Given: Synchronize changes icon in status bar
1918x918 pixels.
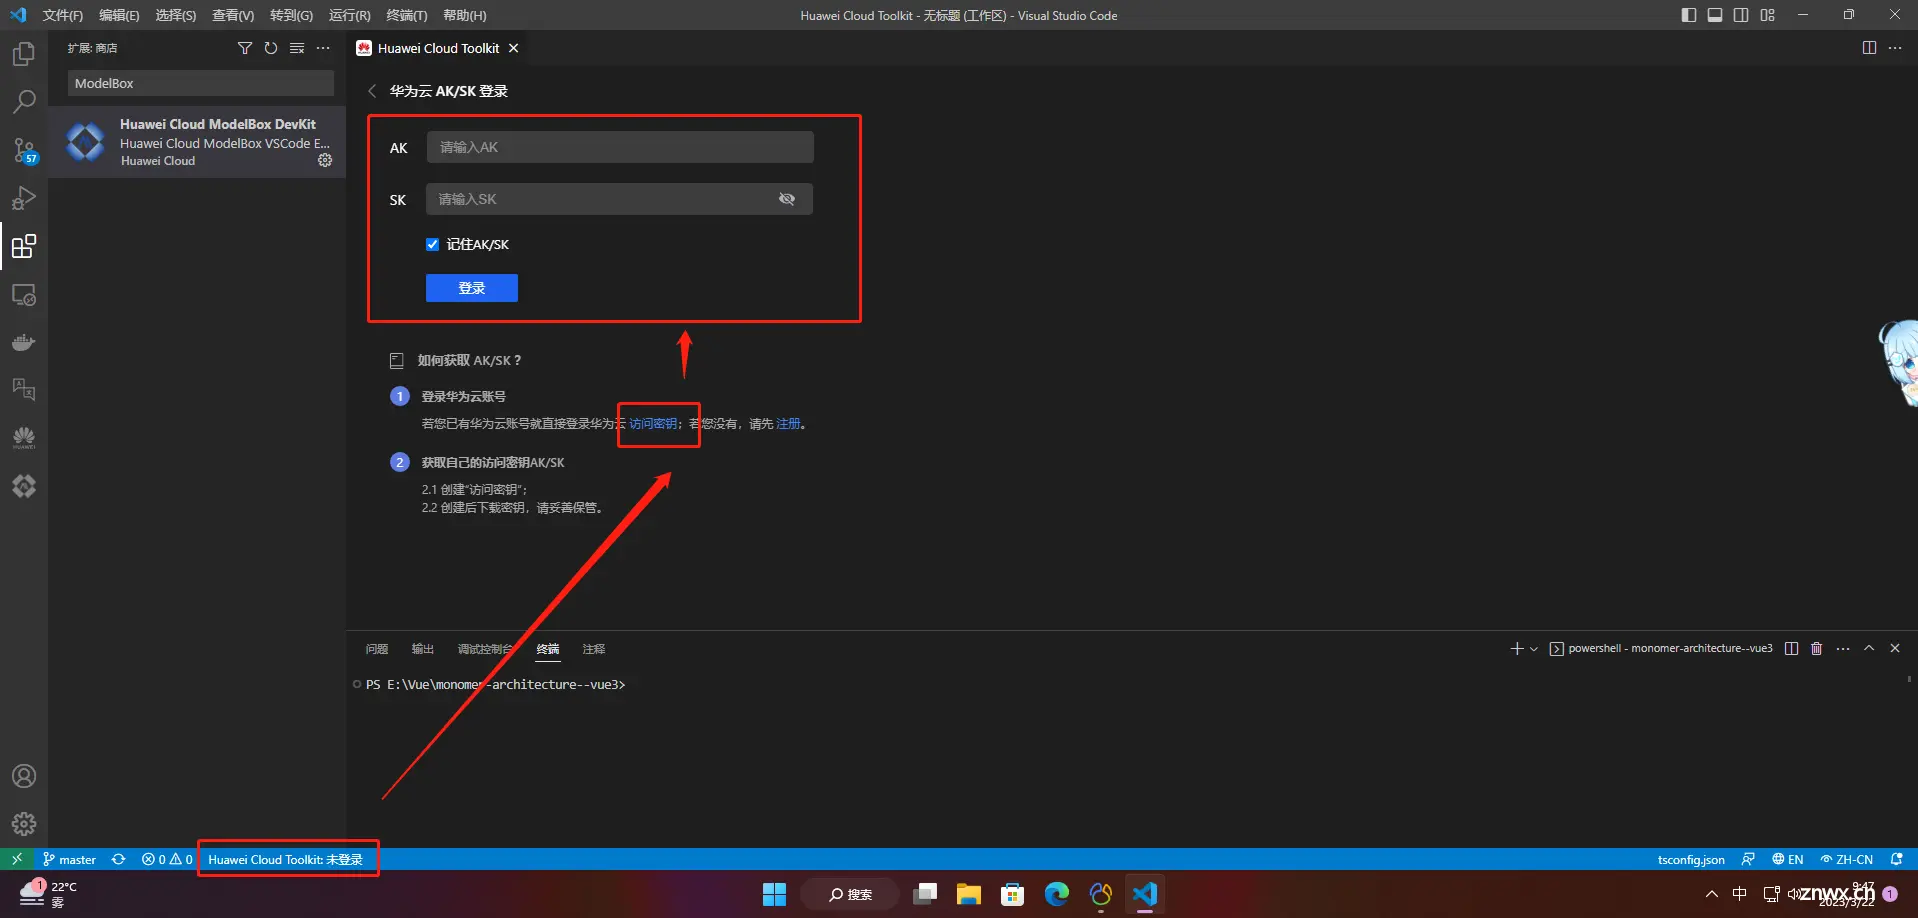Looking at the screenshot, I should coord(118,859).
